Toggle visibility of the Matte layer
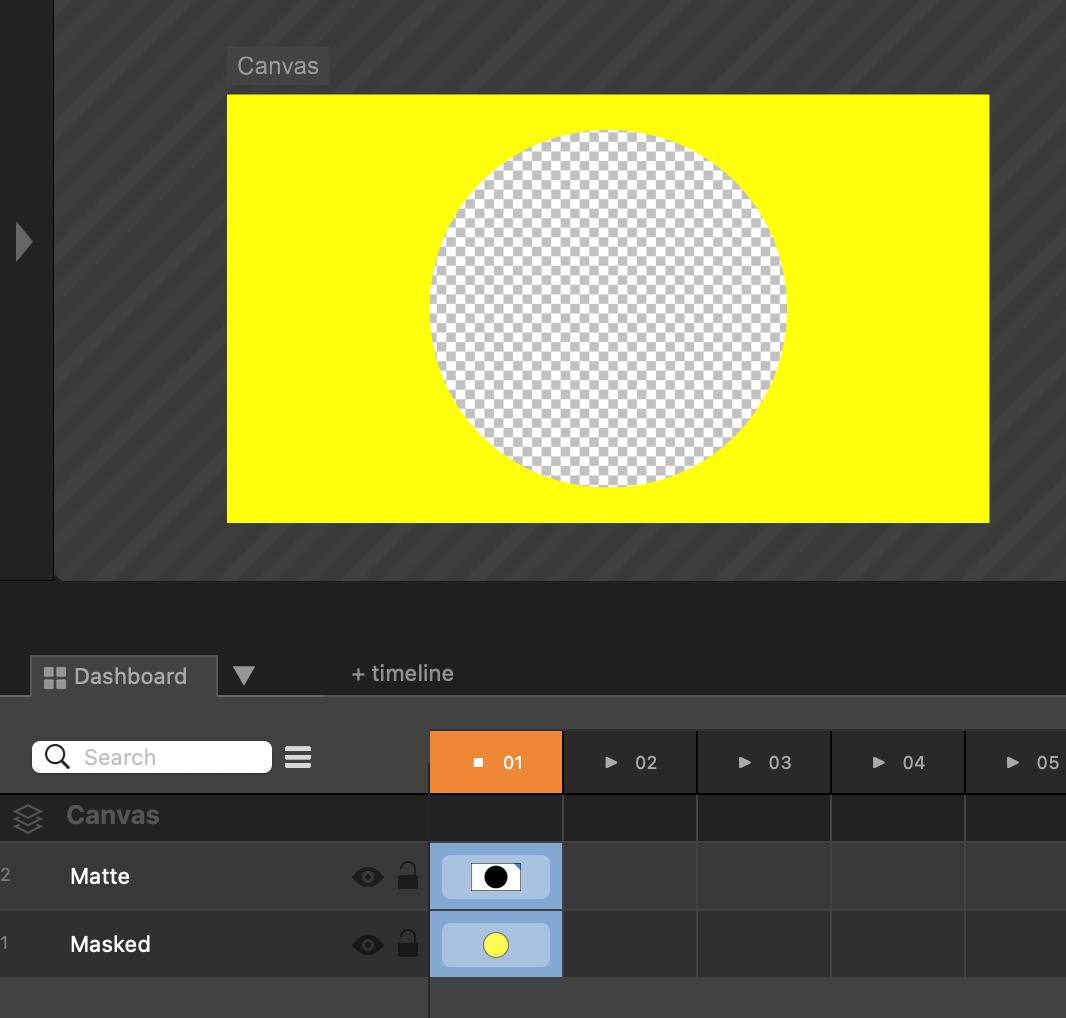Viewport: 1066px width, 1018px height. 367,877
